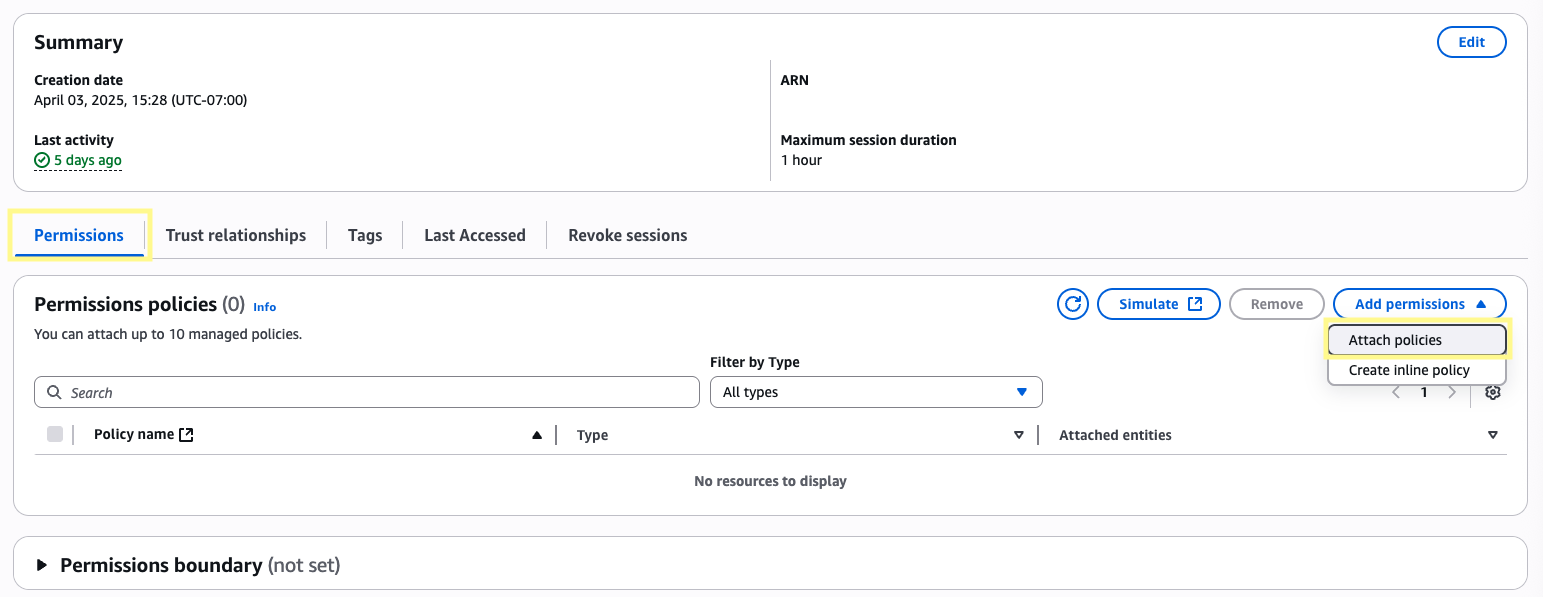
Task: Click external link icon beside Policy name
Action: [x=186, y=435]
